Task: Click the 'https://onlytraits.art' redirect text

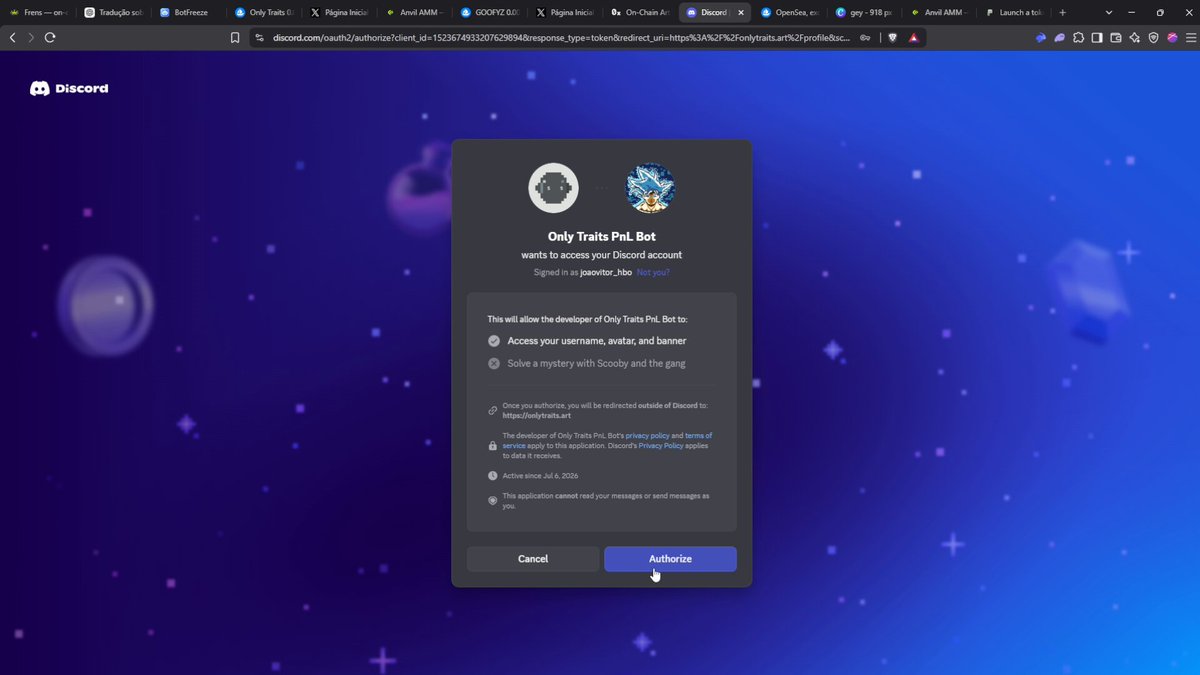Action: click(x=536, y=415)
